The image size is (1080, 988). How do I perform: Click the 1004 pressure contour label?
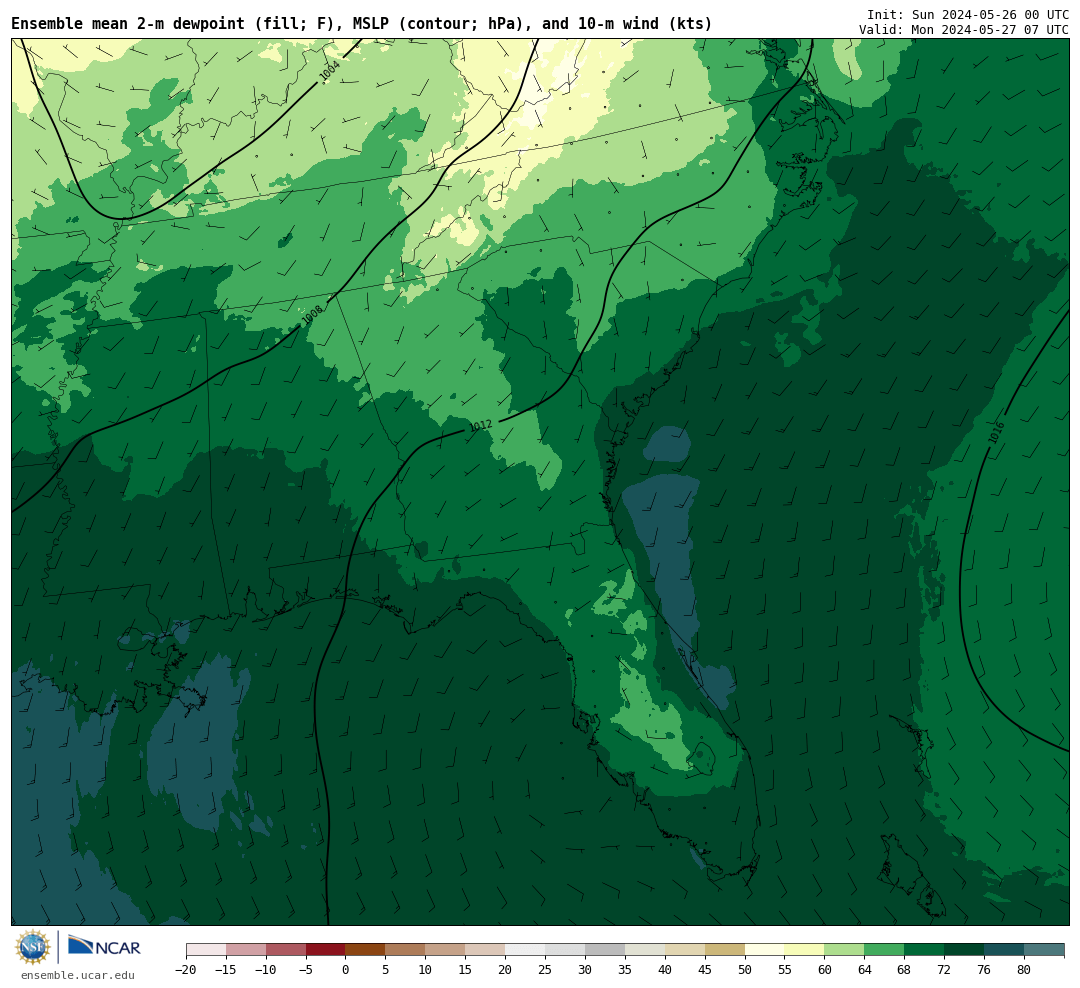[329, 70]
